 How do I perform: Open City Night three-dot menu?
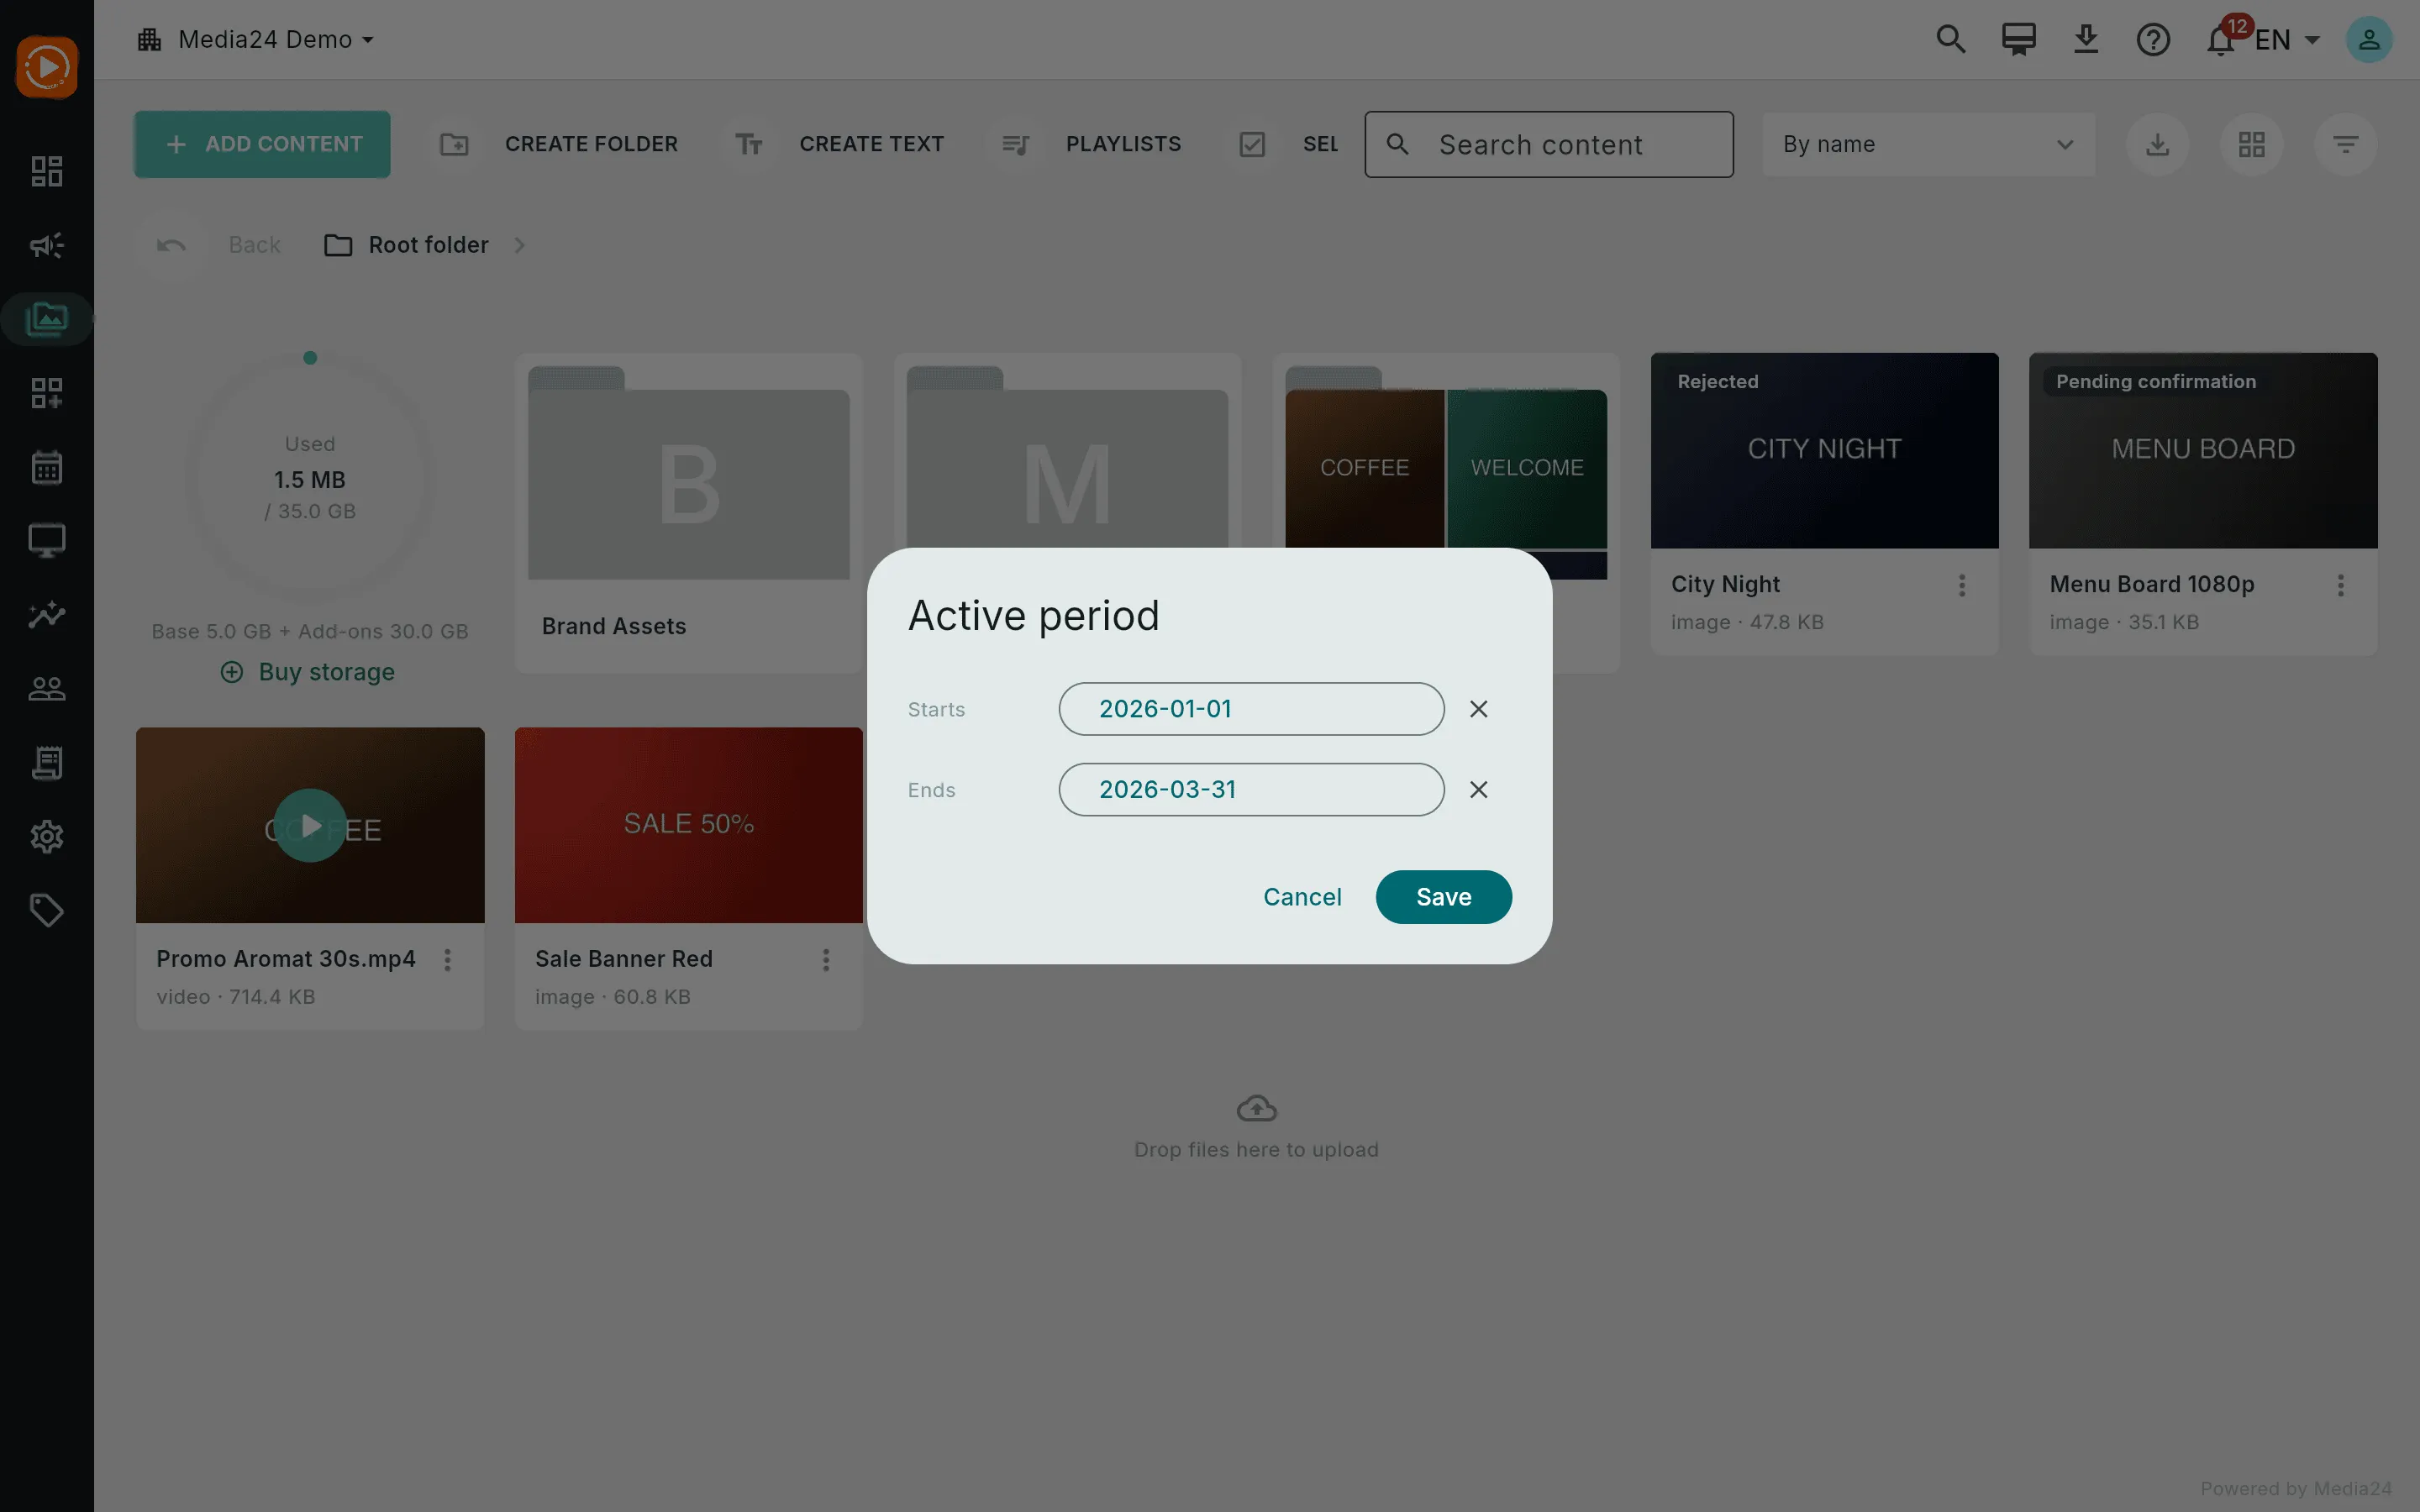pos(1962,585)
